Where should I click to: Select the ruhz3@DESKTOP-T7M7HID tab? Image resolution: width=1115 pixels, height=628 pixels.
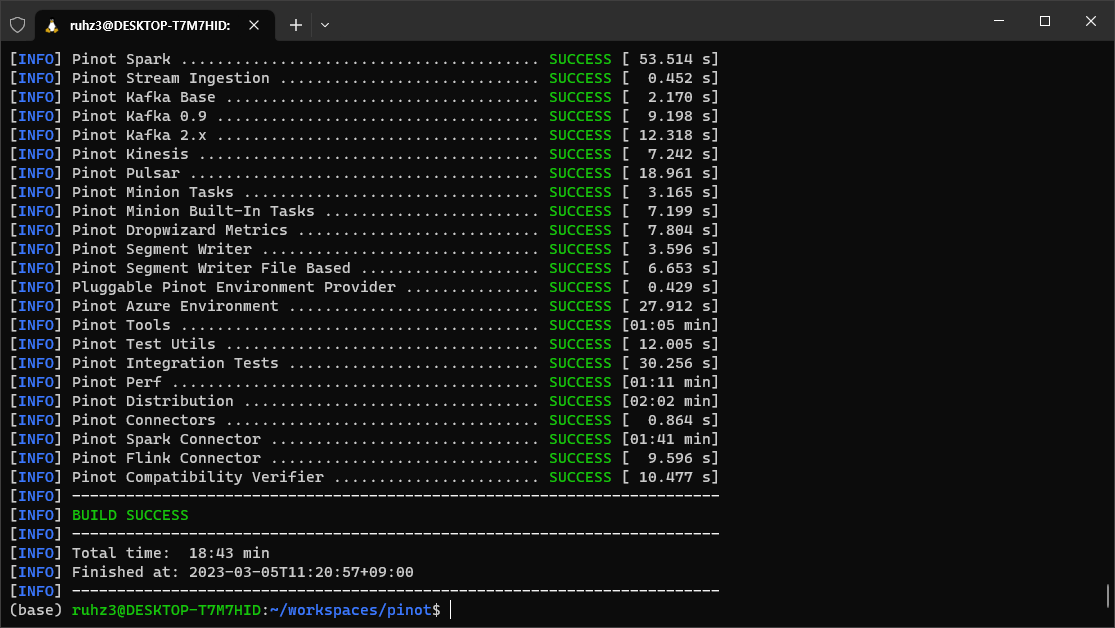(154, 26)
